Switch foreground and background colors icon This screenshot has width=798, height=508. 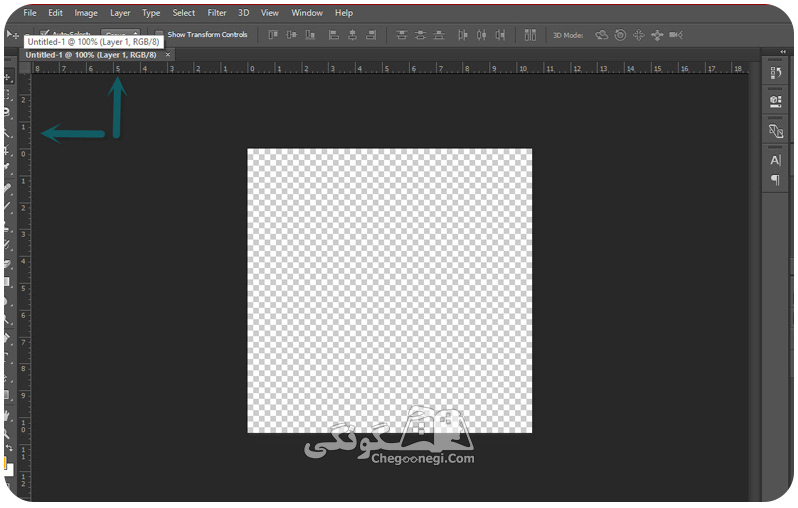pos(9,448)
